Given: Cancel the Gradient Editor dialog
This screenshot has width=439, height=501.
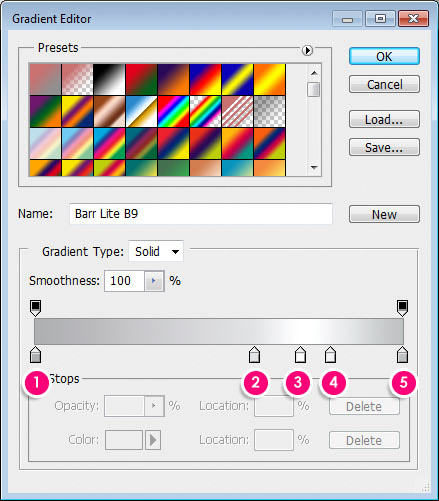Looking at the screenshot, I should 384,84.
